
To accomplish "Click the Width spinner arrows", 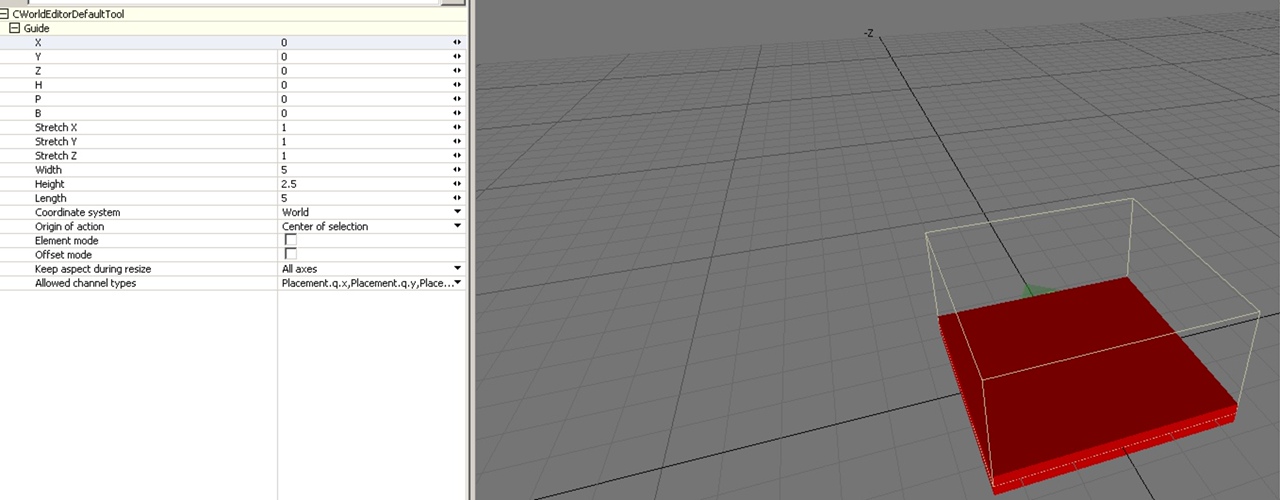I will [457, 170].
